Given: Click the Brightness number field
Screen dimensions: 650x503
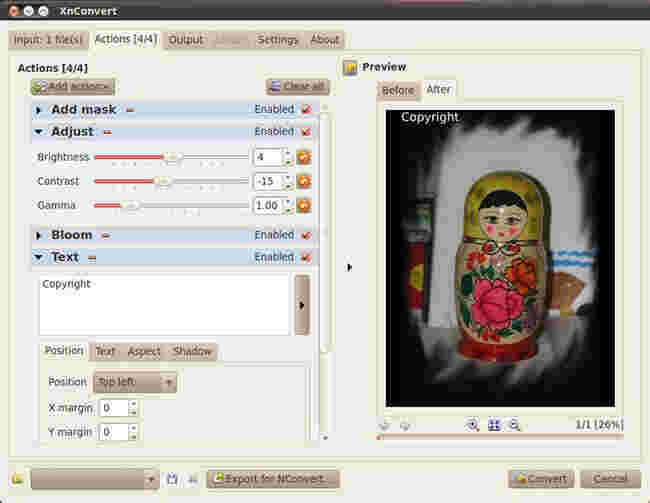Looking at the screenshot, I should [x=268, y=157].
